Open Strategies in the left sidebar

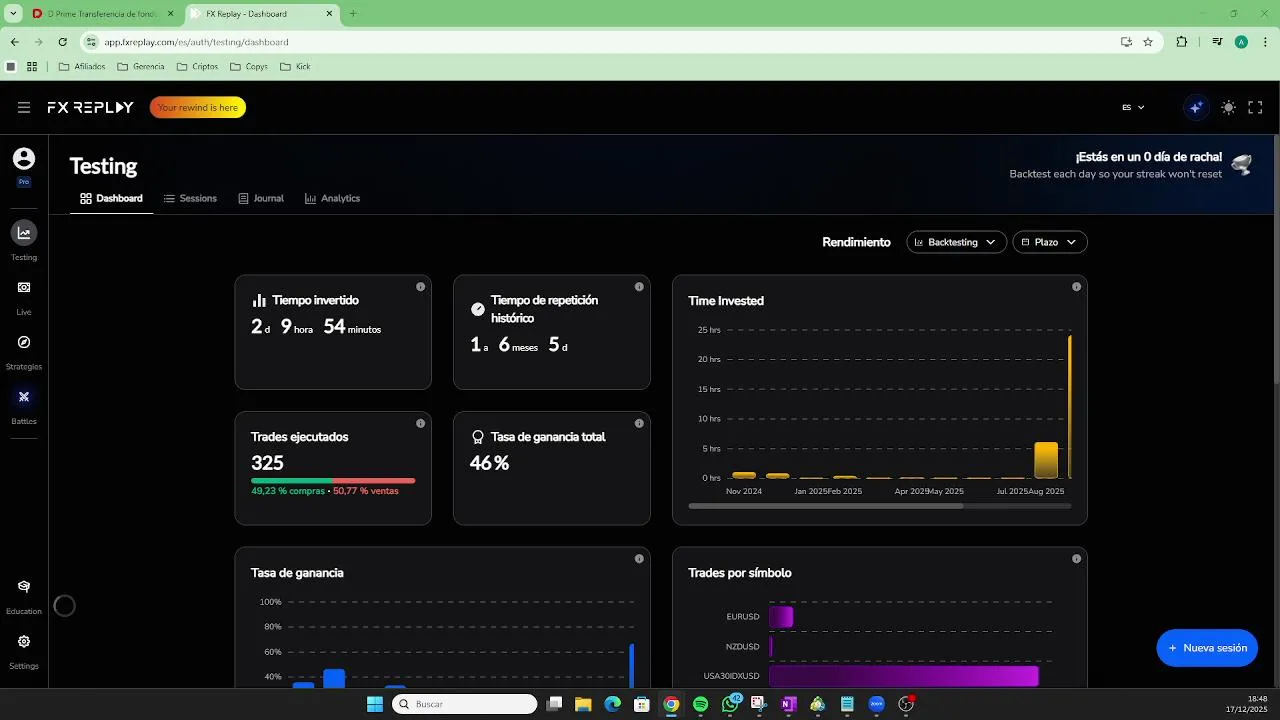[24, 351]
